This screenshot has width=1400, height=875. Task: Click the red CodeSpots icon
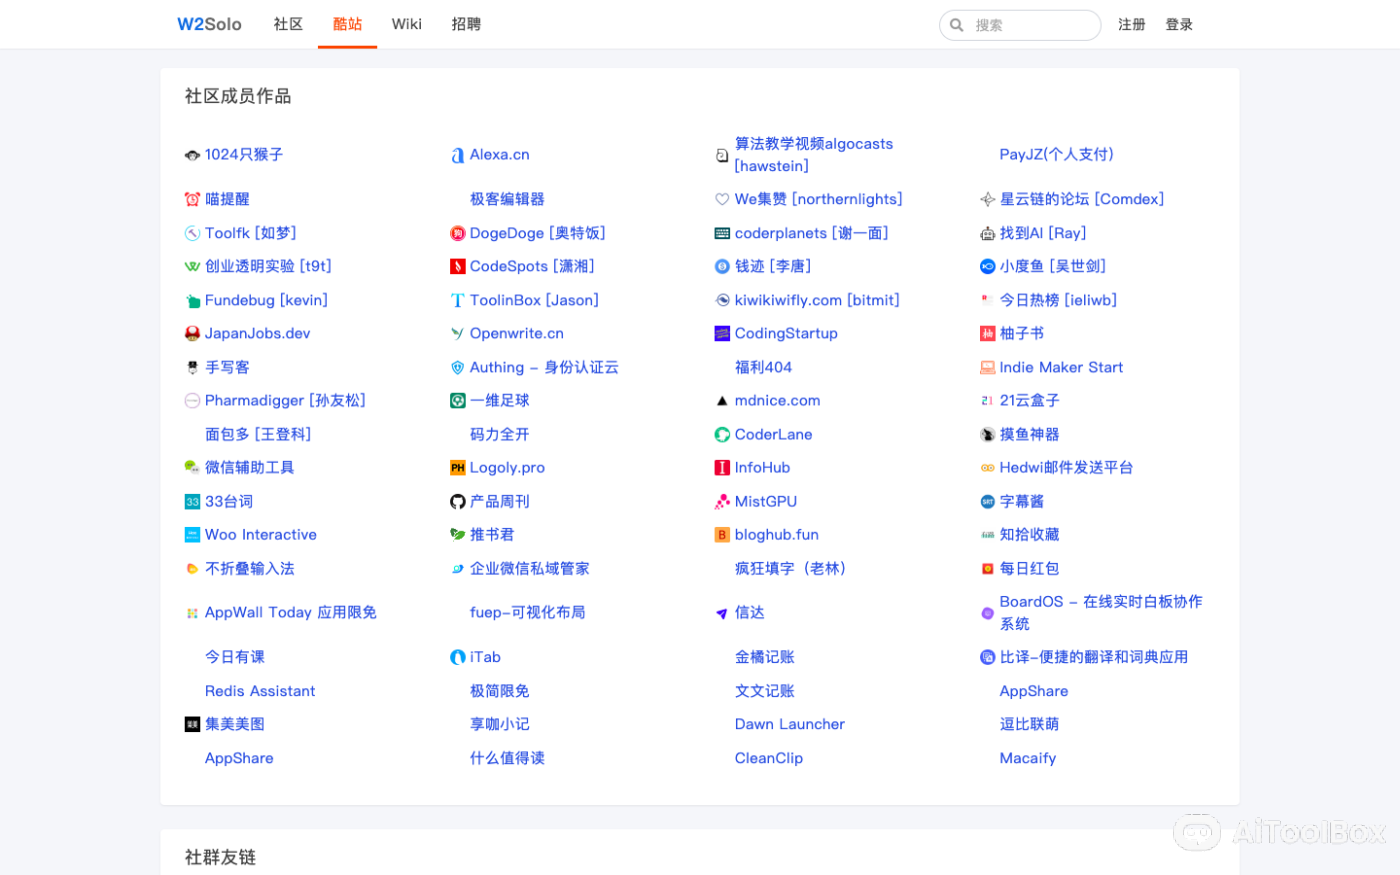coord(459,266)
